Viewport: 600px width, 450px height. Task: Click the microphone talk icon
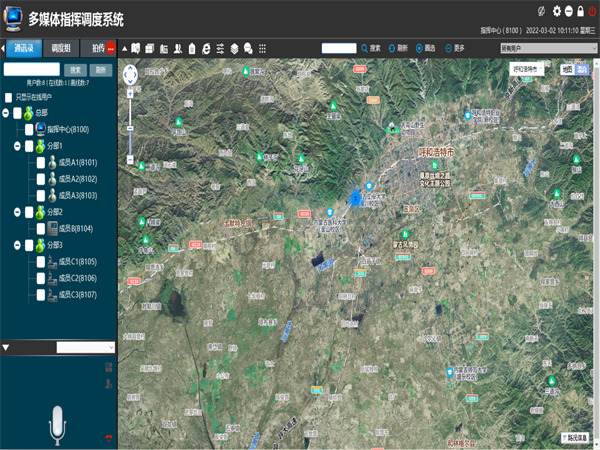click(x=59, y=425)
